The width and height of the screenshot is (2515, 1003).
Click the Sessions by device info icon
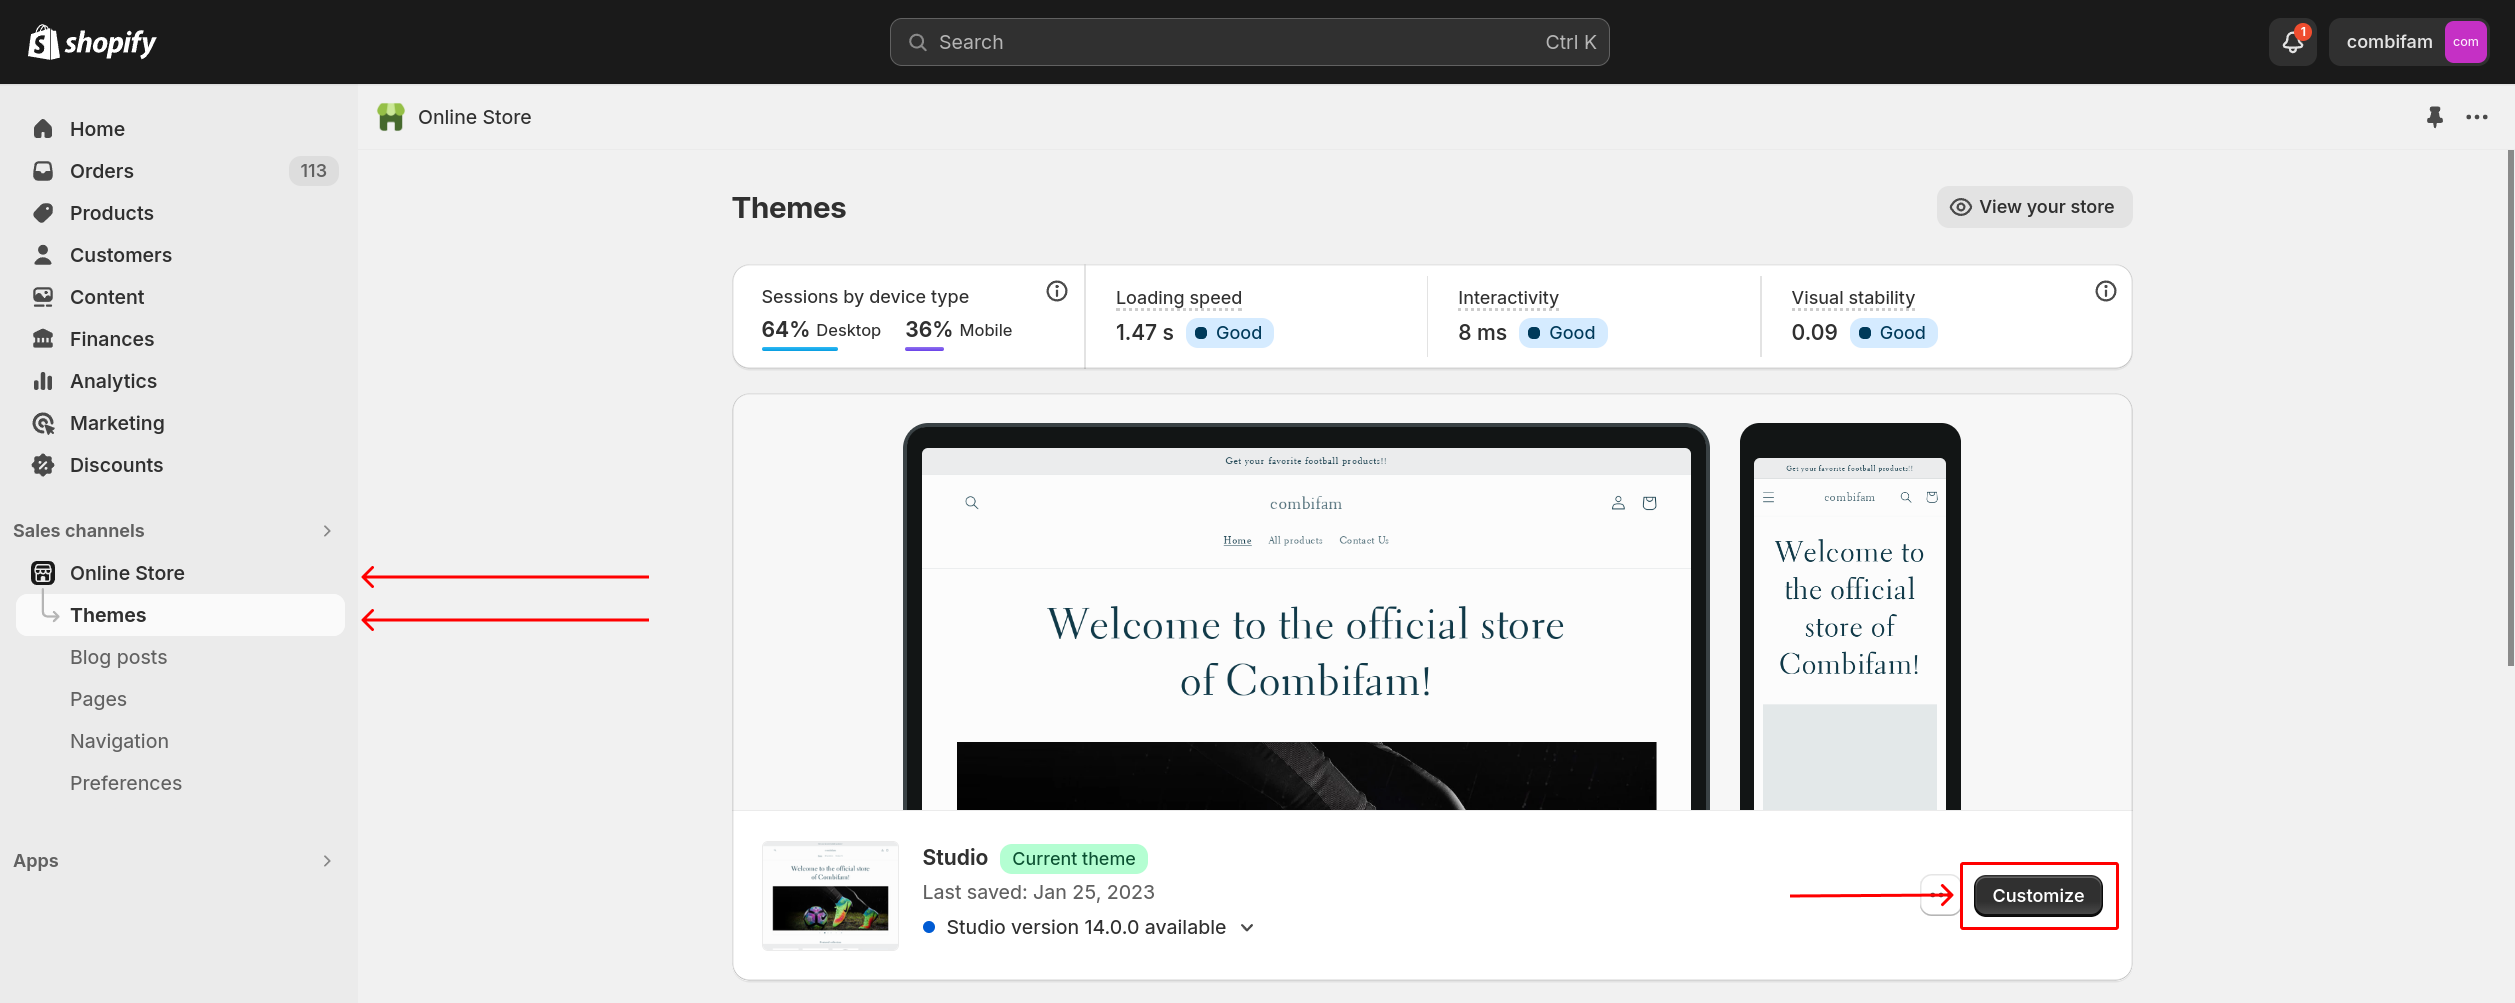pos(1056,291)
